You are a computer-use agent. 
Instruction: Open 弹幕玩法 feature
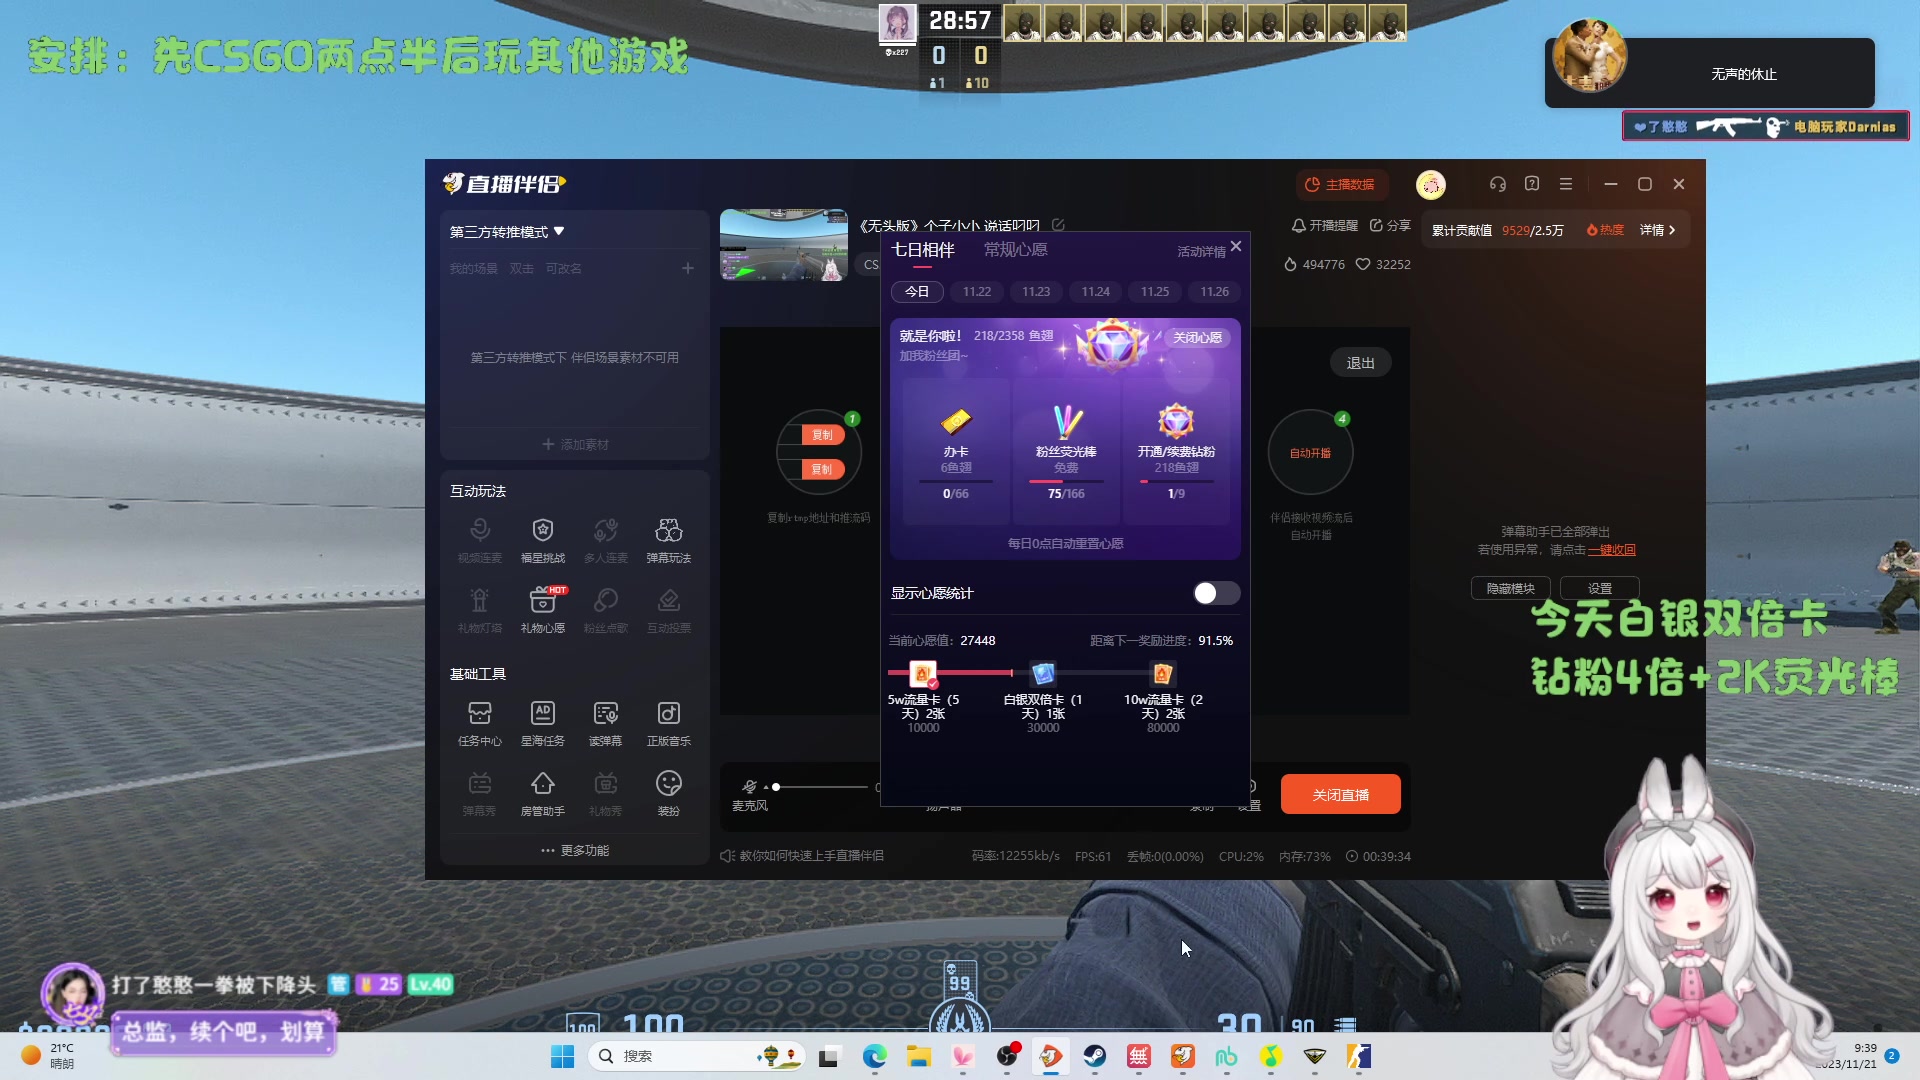(x=669, y=540)
